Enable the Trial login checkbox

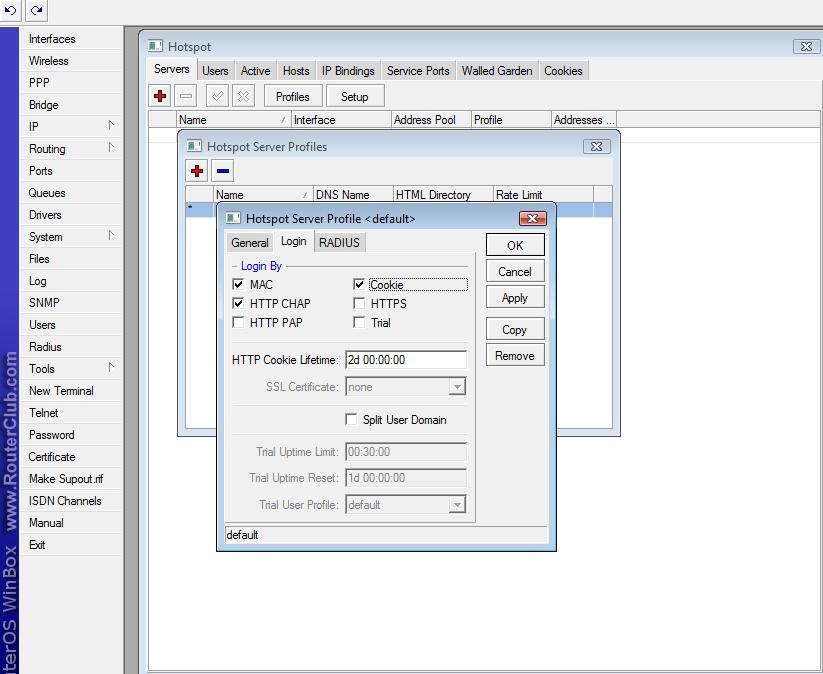click(x=359, y=322)
